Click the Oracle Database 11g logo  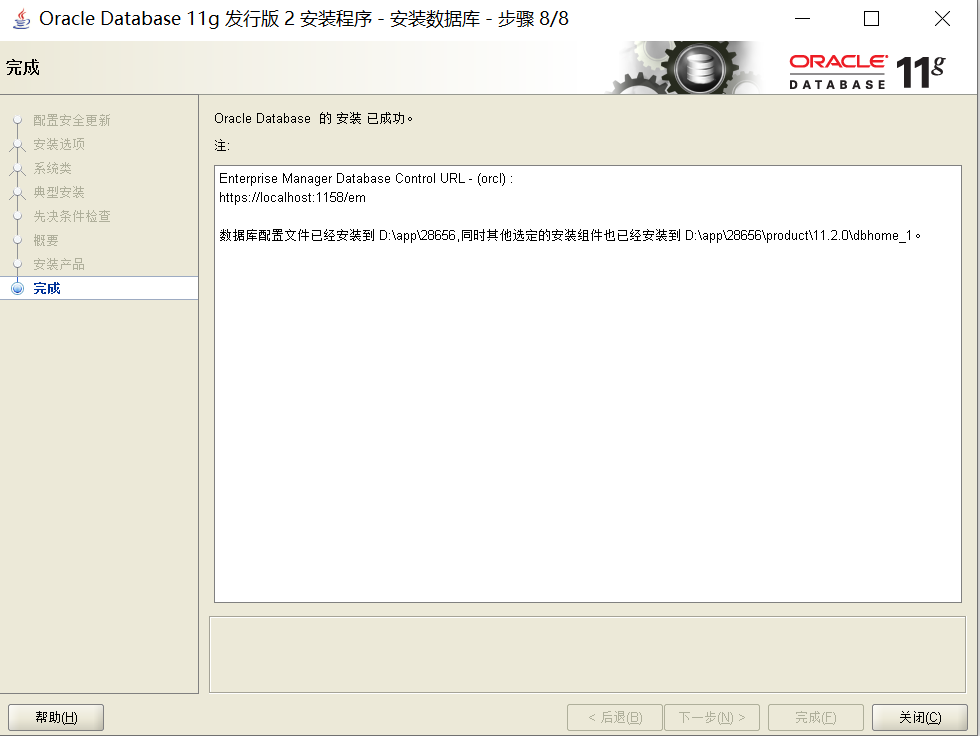point(867,71)
